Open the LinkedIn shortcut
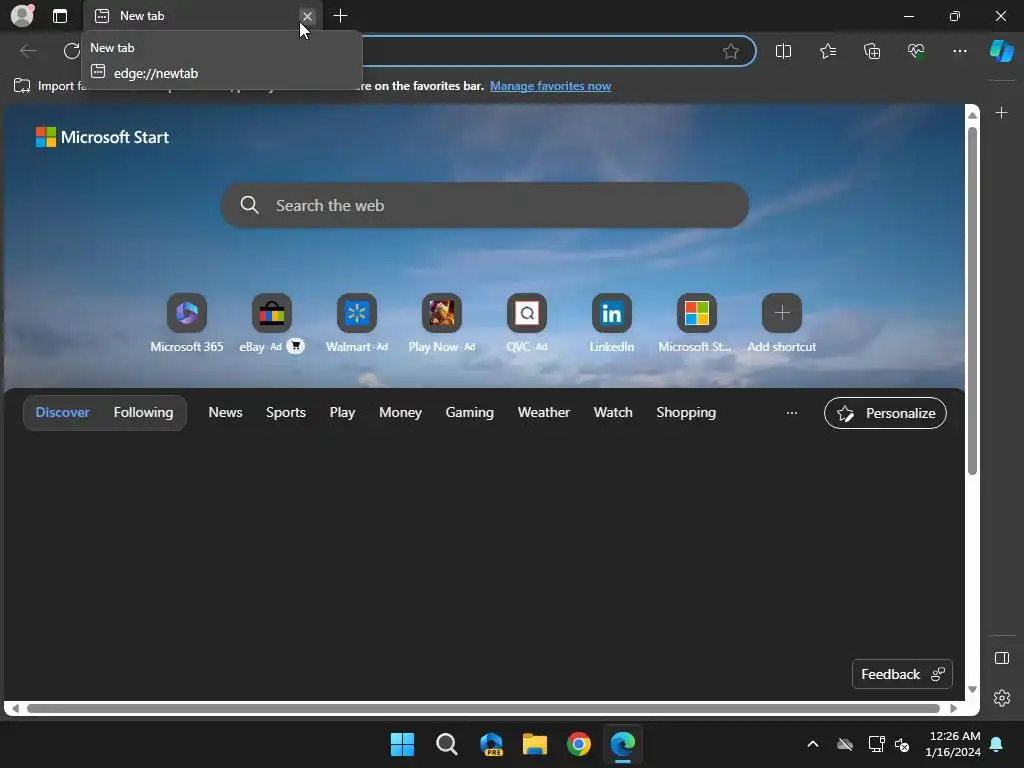The height and width of the screenshot is (768, 1024). [611, 323]
